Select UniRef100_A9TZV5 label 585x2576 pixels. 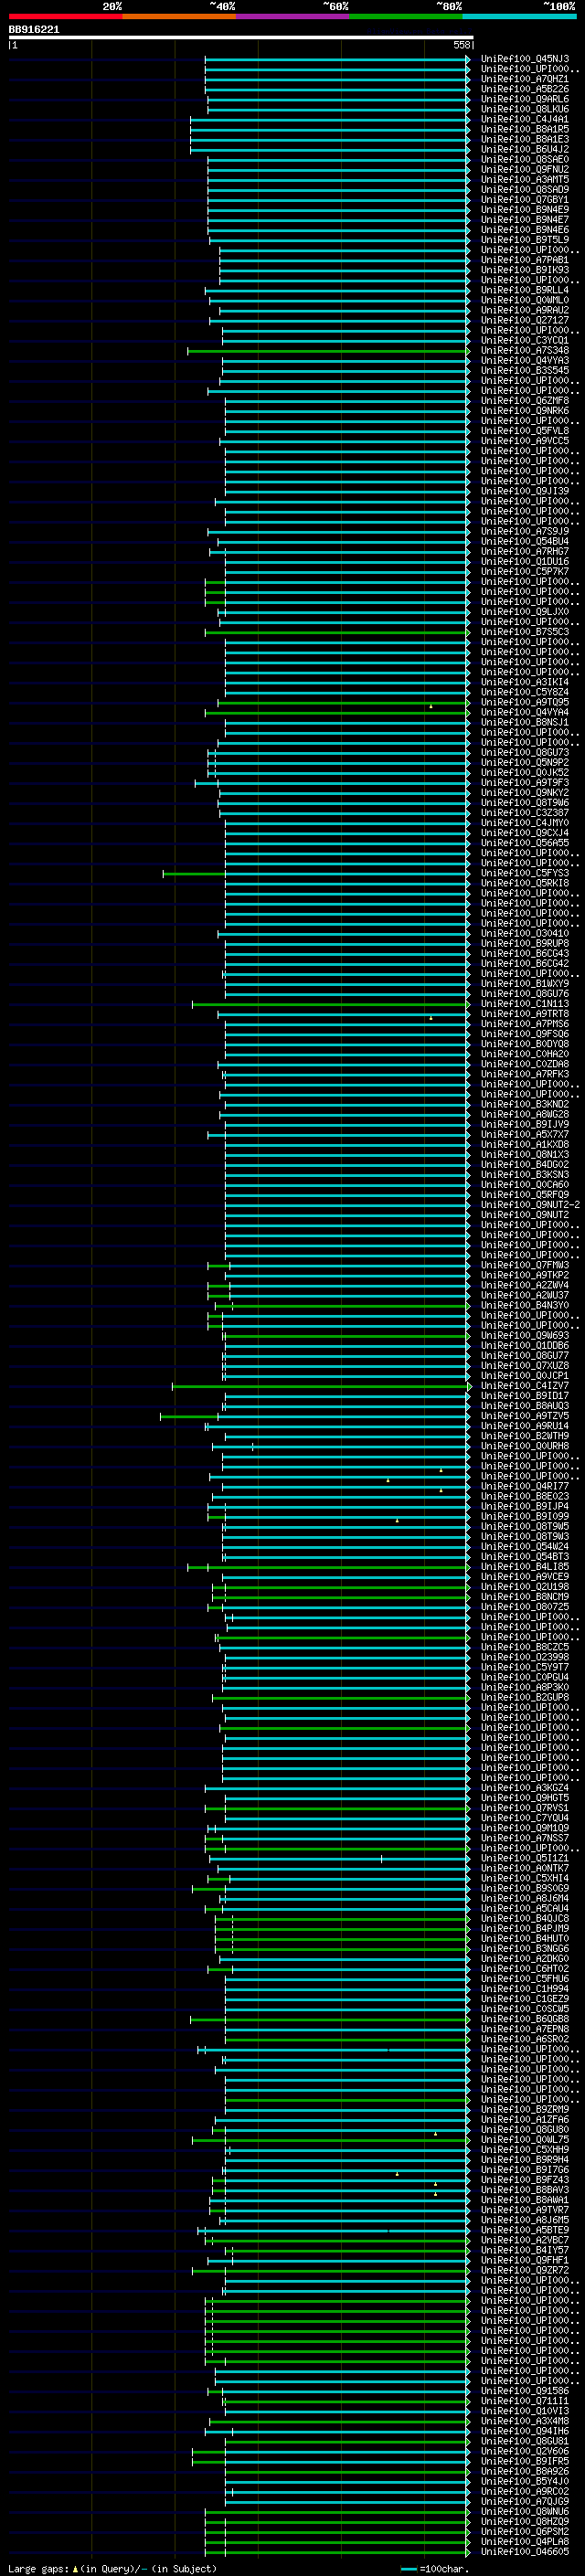(525, 1416)
